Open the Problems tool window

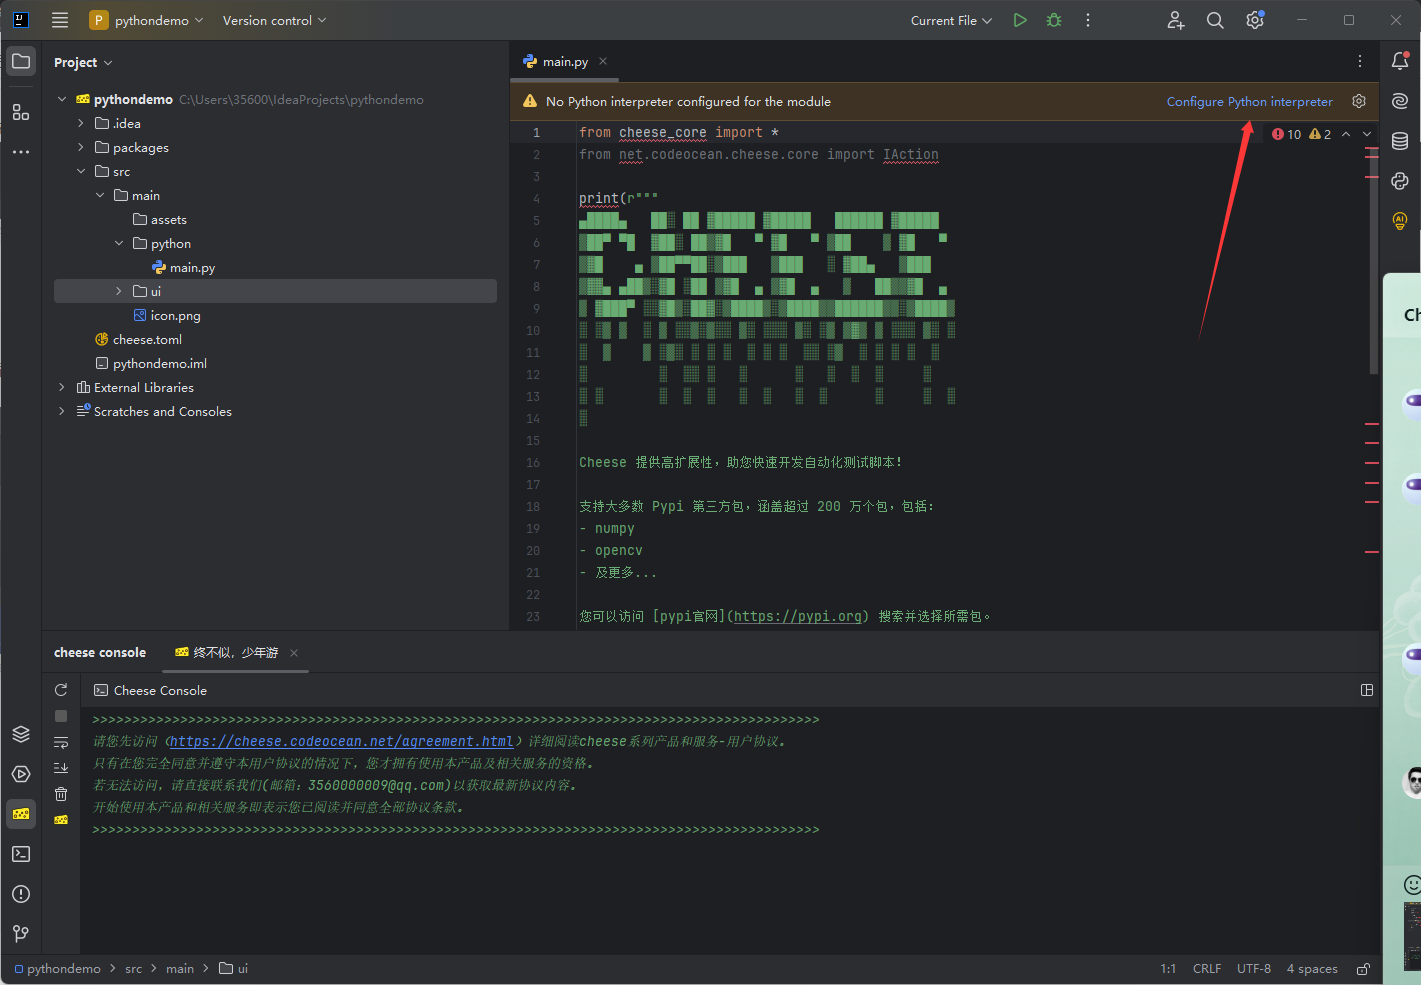21,894
